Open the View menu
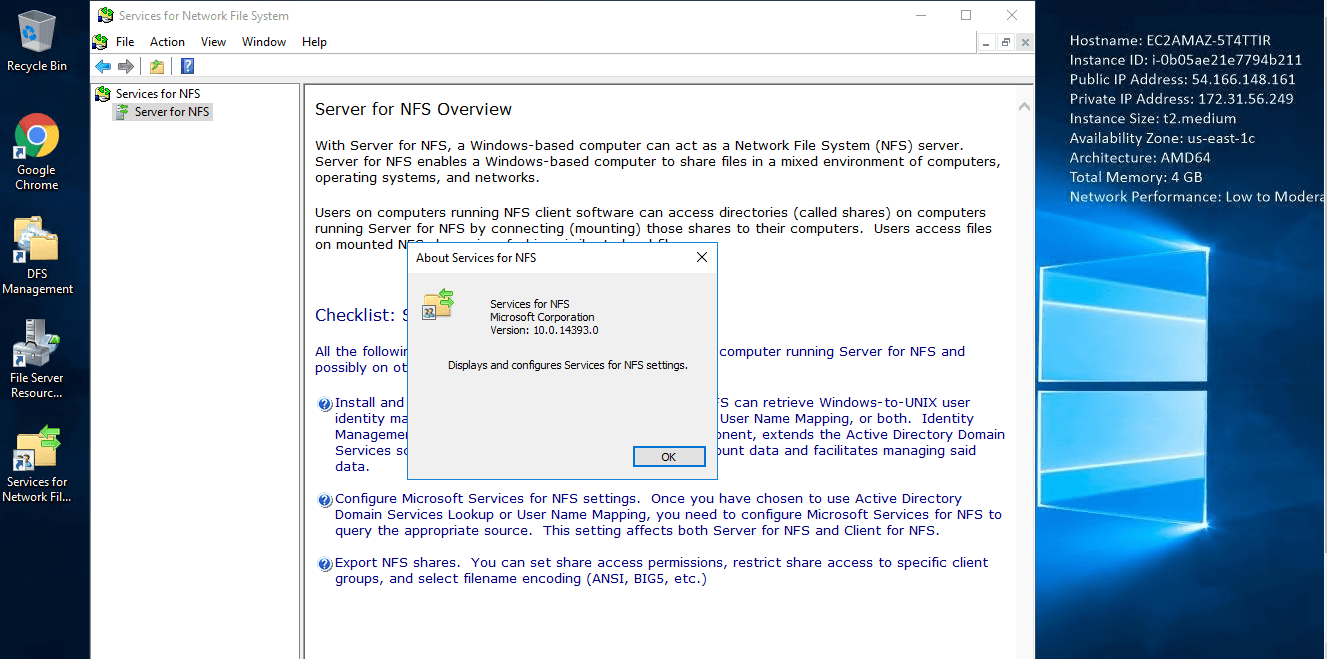Viewport: 1327px width, 659px height. pyautogui.click(x=213, y=42)
